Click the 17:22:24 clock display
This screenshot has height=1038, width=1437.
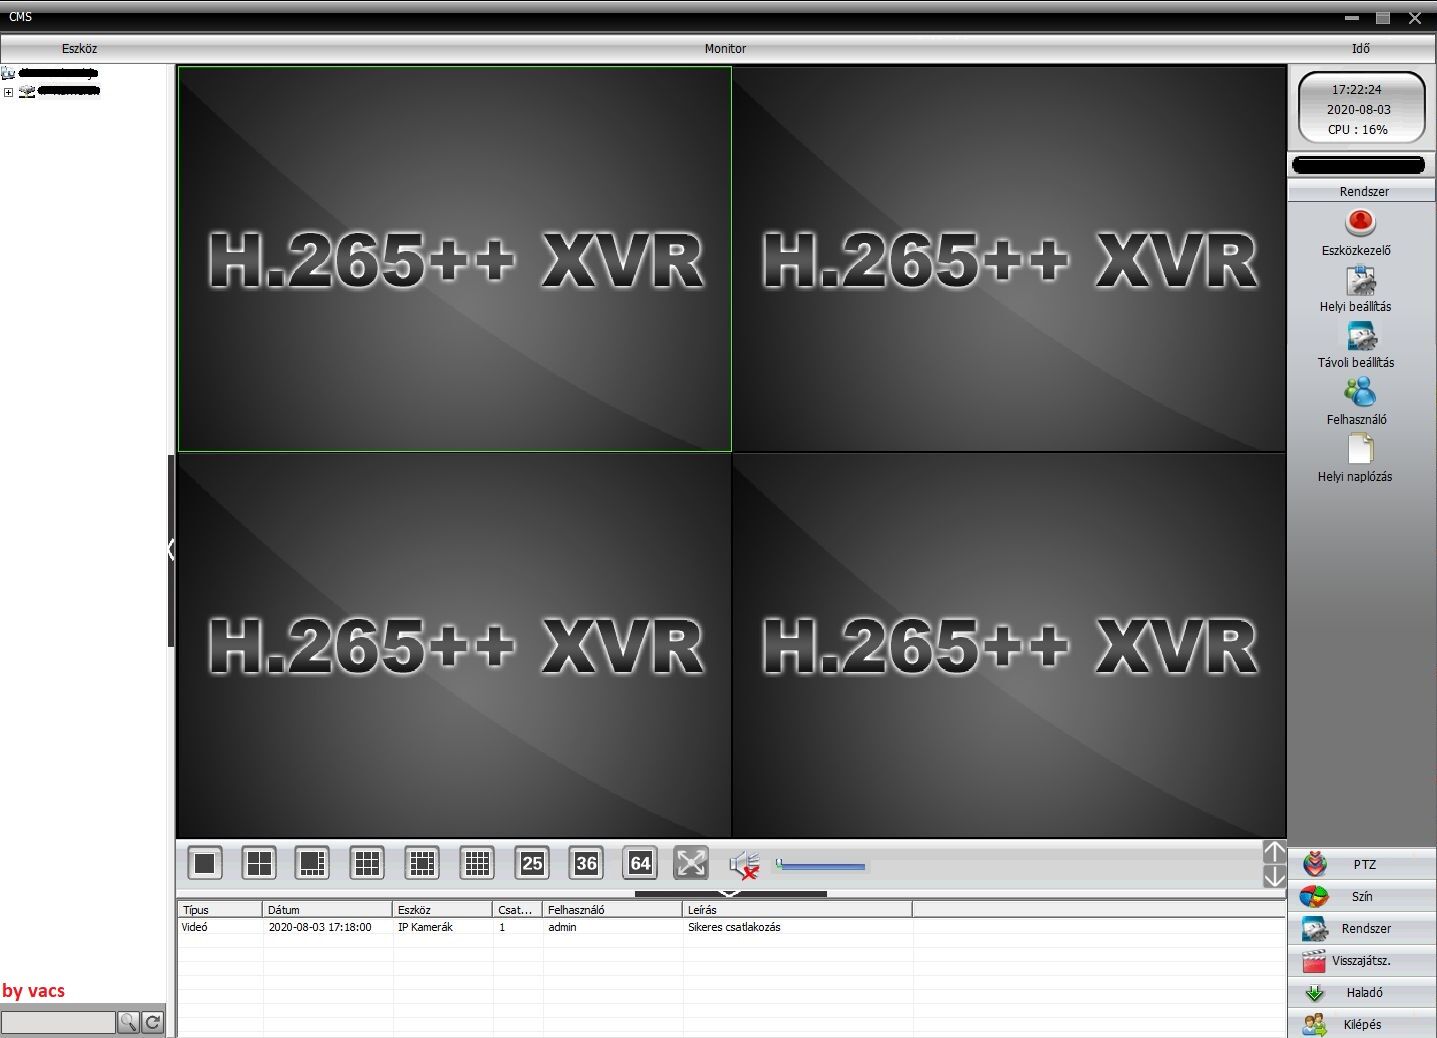[x=1357, y=89]
